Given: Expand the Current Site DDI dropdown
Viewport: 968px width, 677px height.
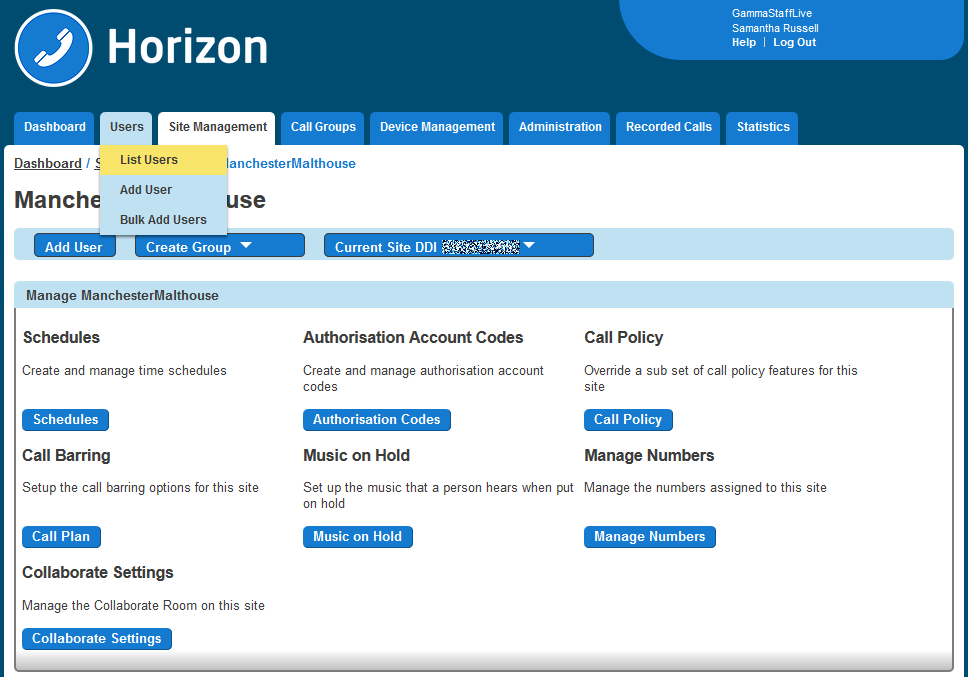Looking at the screenshot, I should pyautogui.click(x=458, y=246).
